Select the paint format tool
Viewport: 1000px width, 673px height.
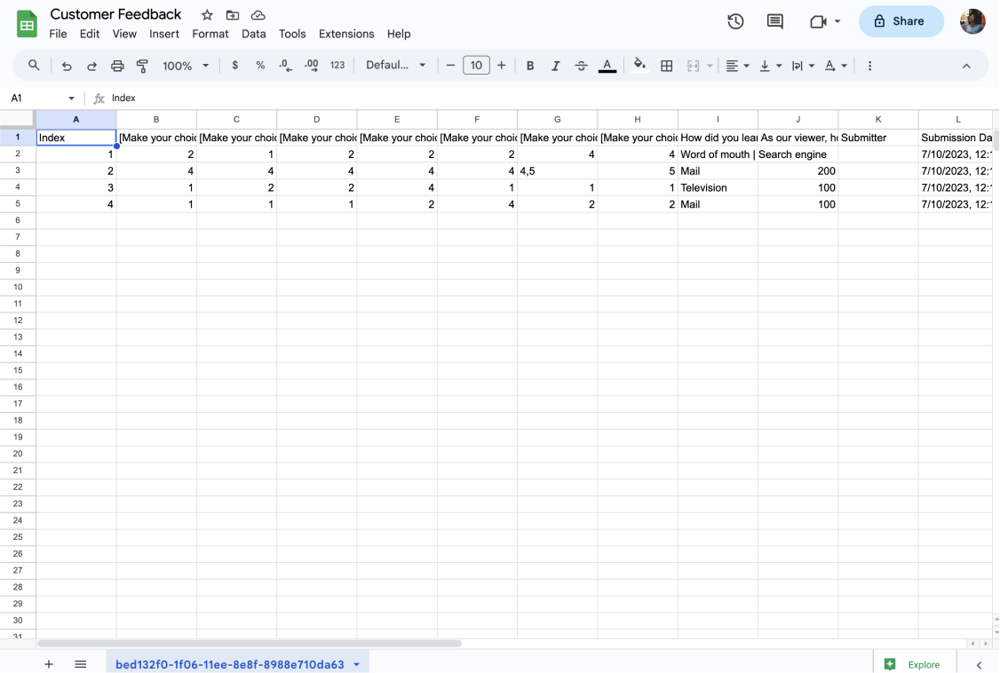(x=141, y=65)
